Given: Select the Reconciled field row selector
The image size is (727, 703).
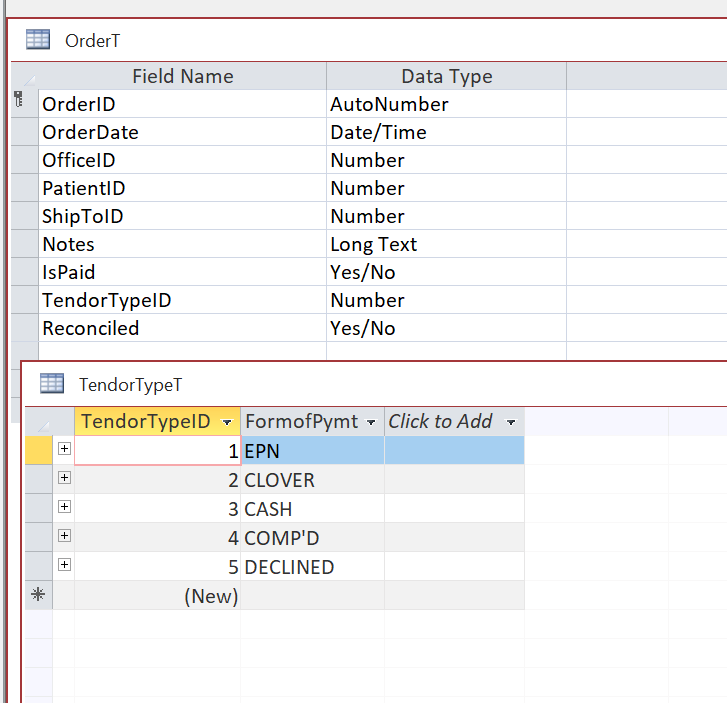Looking at the screenshot, I should 25,328.
